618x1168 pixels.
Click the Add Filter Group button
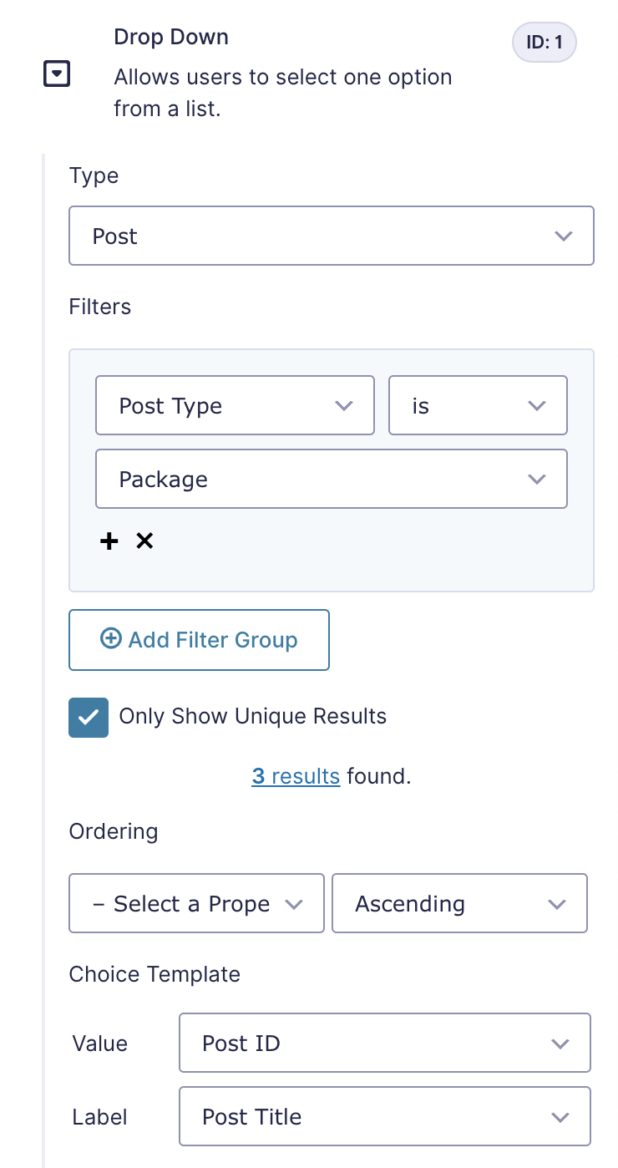pyautogui.click(x=198, y=639)
